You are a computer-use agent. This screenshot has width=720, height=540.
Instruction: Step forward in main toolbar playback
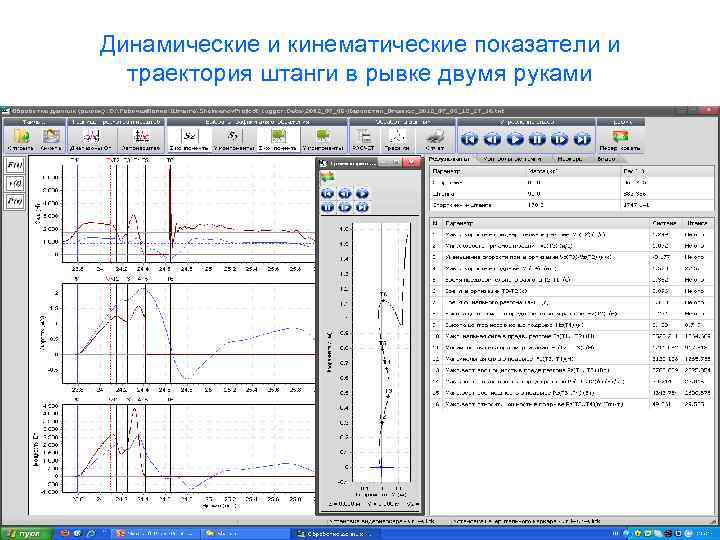click(559, 139)
